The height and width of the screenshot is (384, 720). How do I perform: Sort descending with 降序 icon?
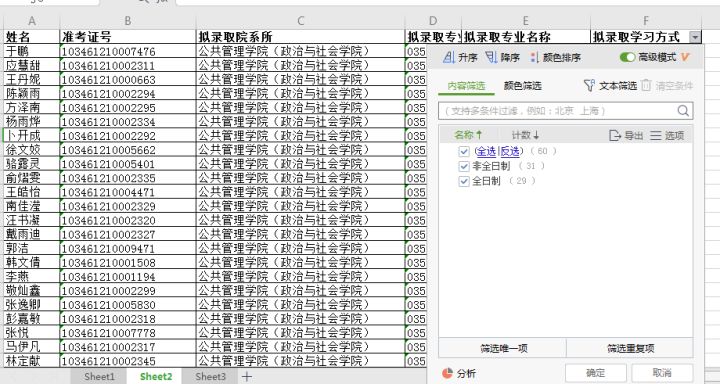(491, 57)
